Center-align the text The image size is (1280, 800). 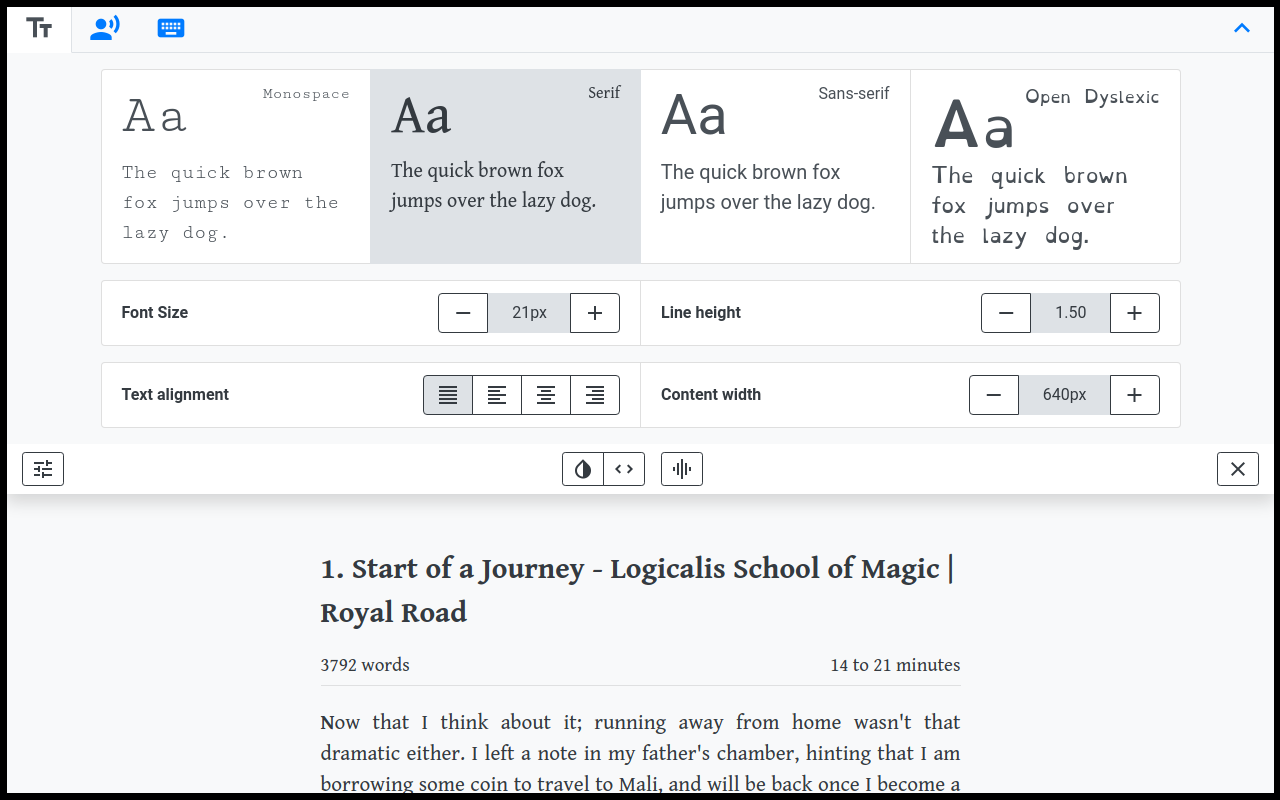click(546, 395)
